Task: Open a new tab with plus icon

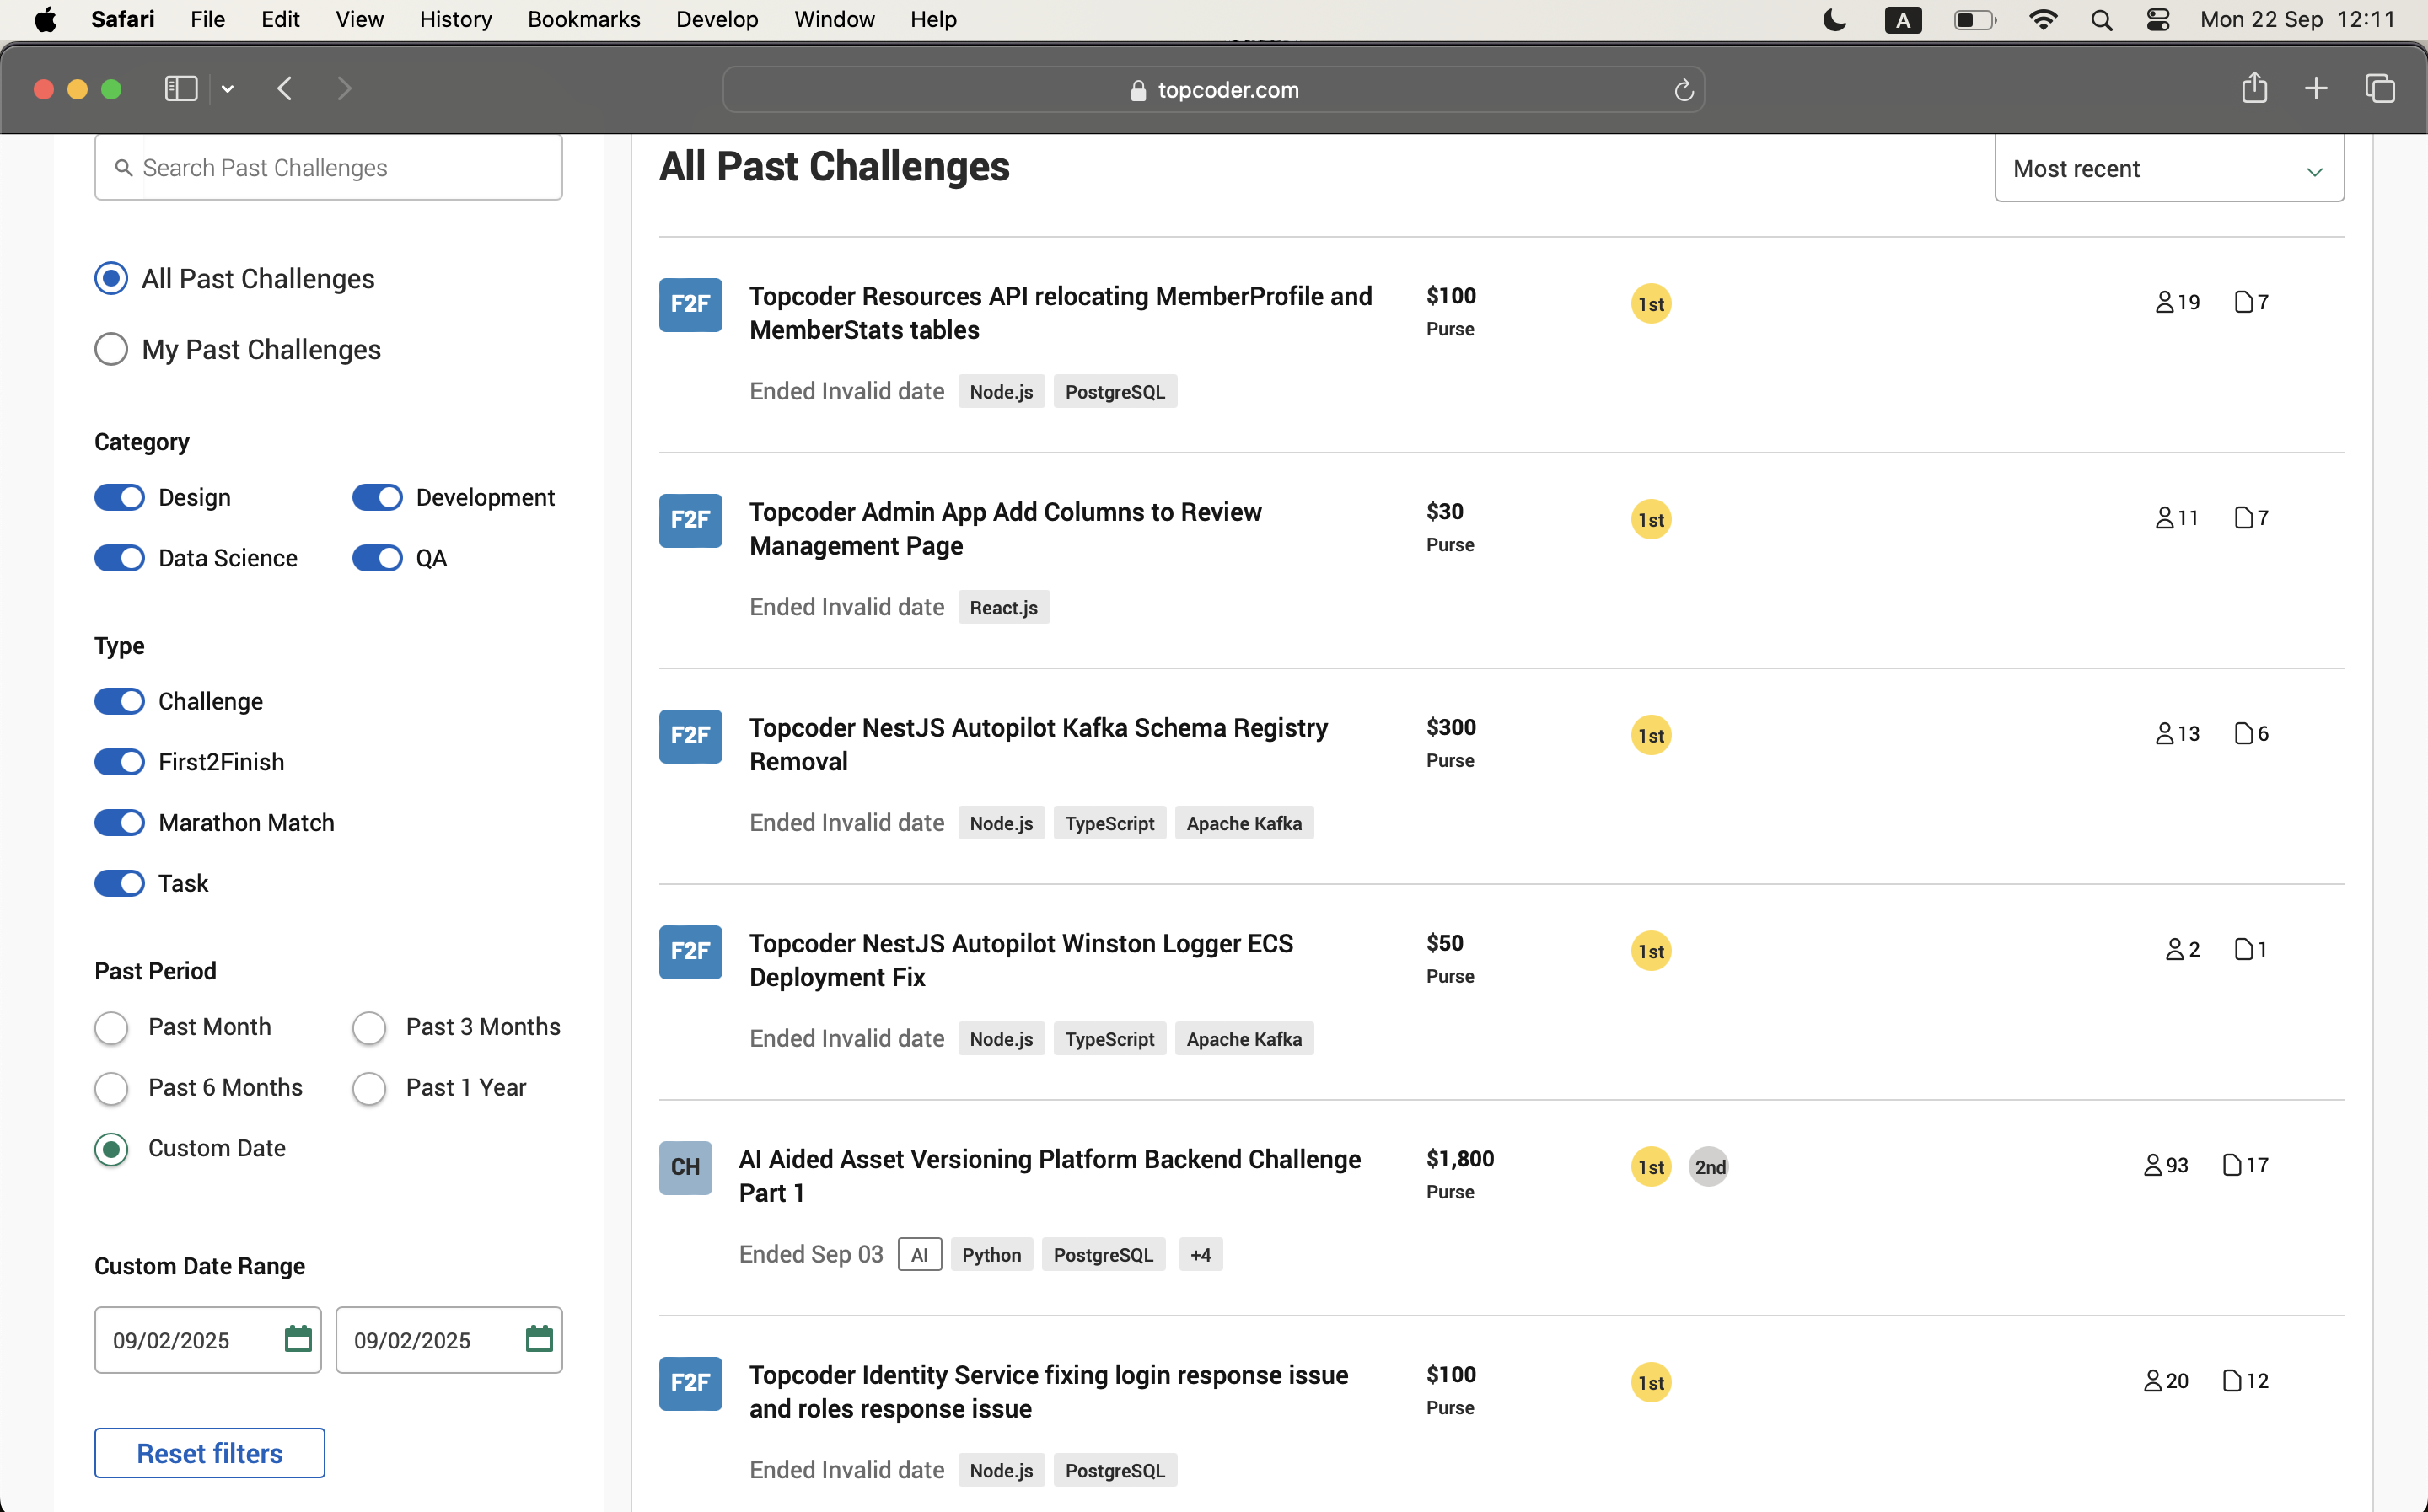Action: pyautogui.click(x=2316, y=89)
